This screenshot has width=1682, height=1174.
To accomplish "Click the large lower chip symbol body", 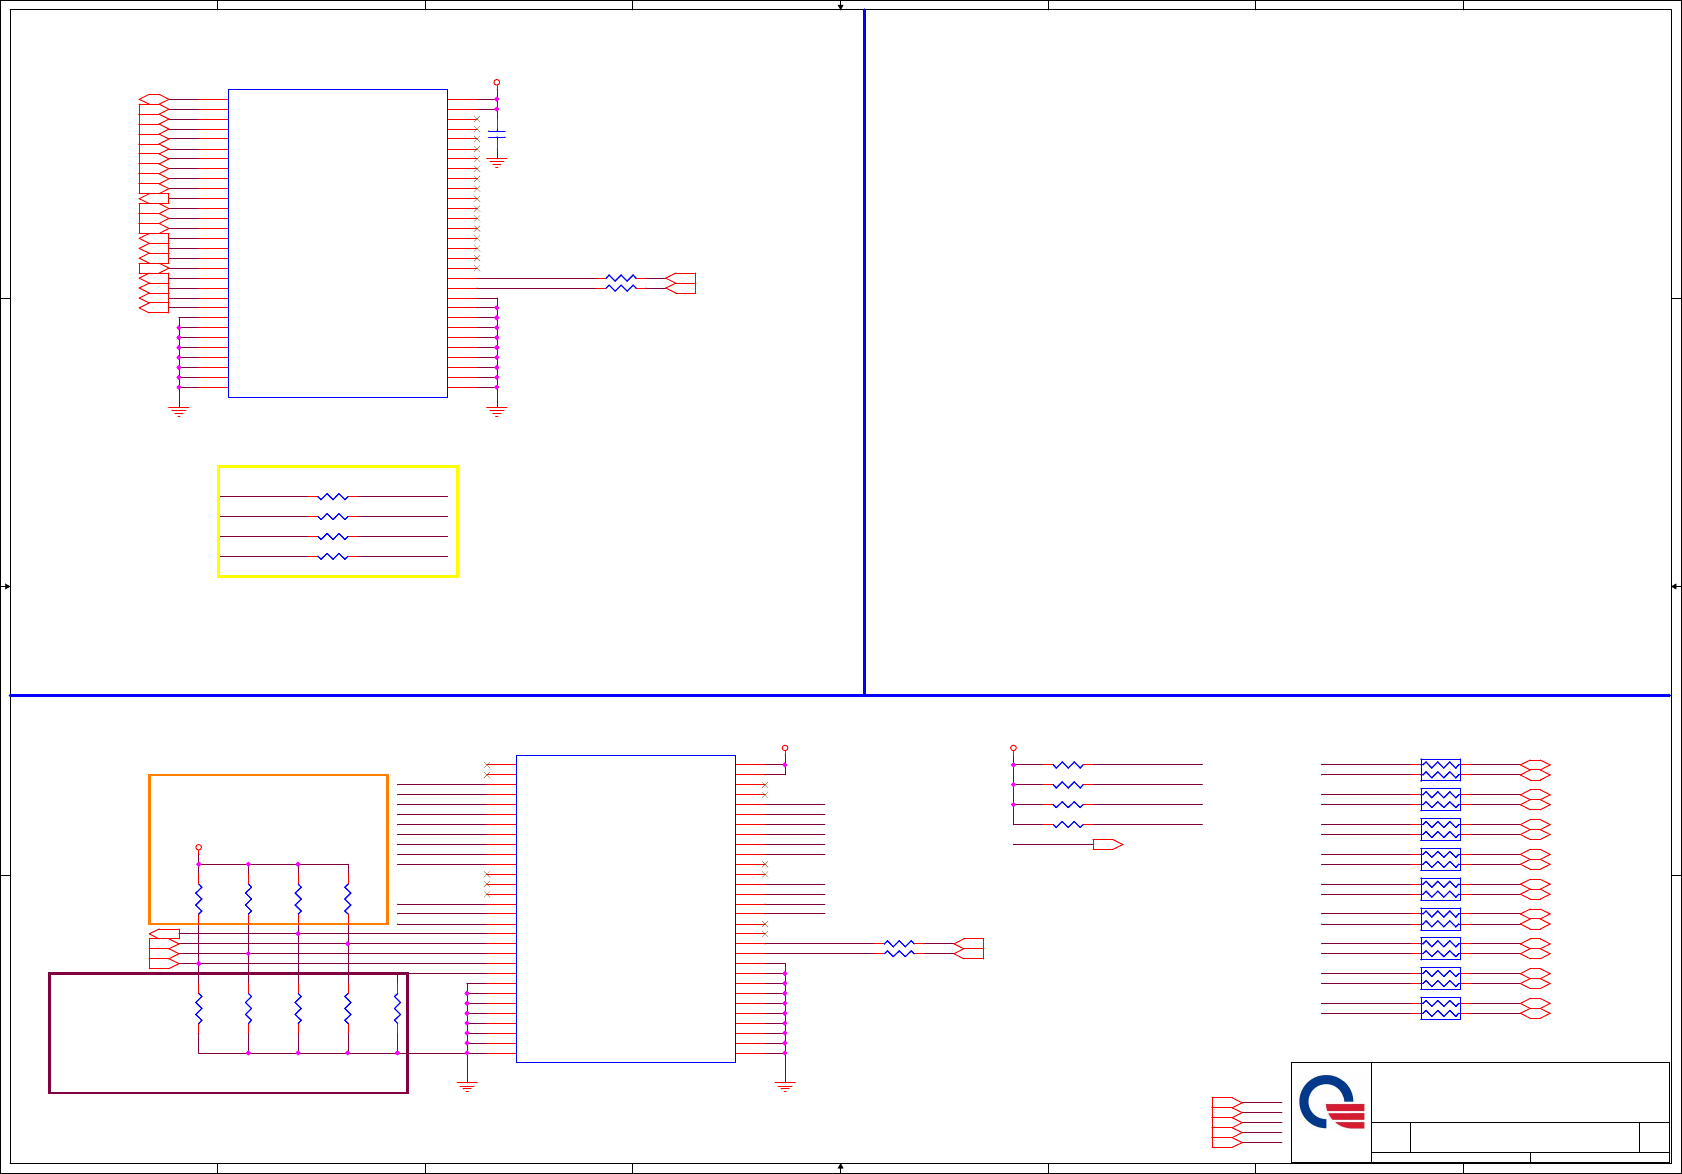I will point(626,908).
